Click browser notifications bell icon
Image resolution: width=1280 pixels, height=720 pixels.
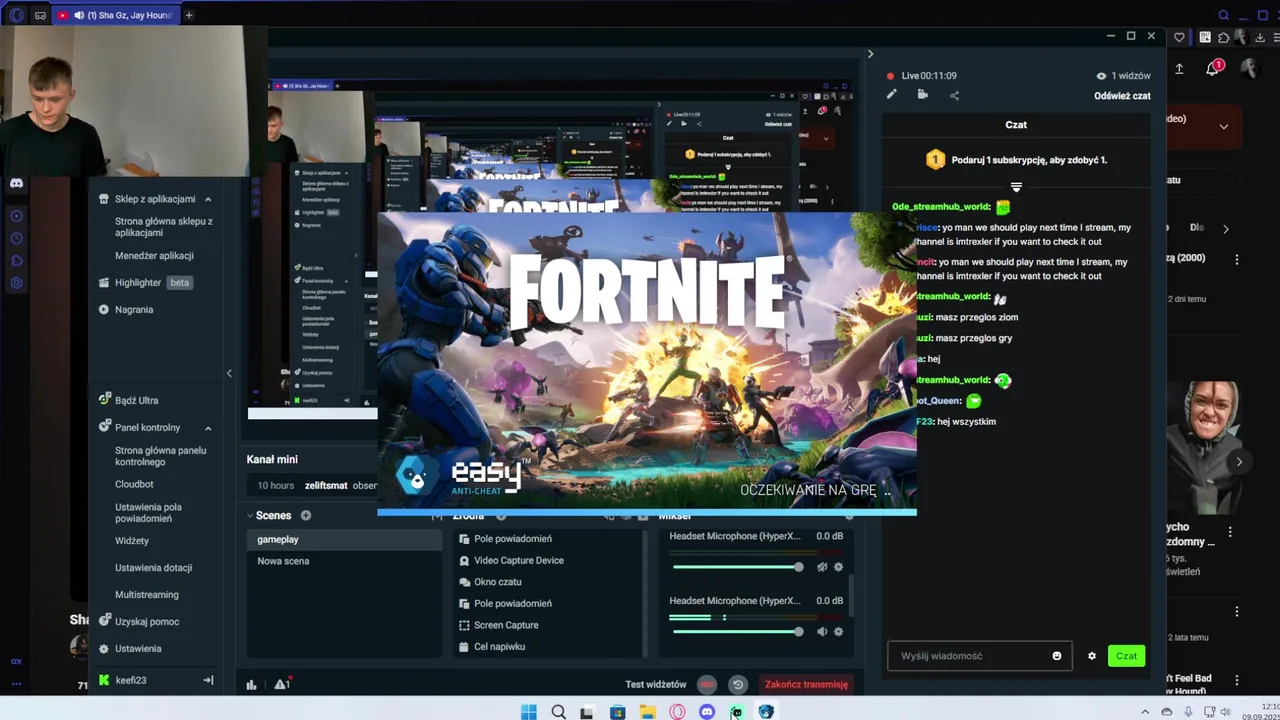pos(1213,68)
